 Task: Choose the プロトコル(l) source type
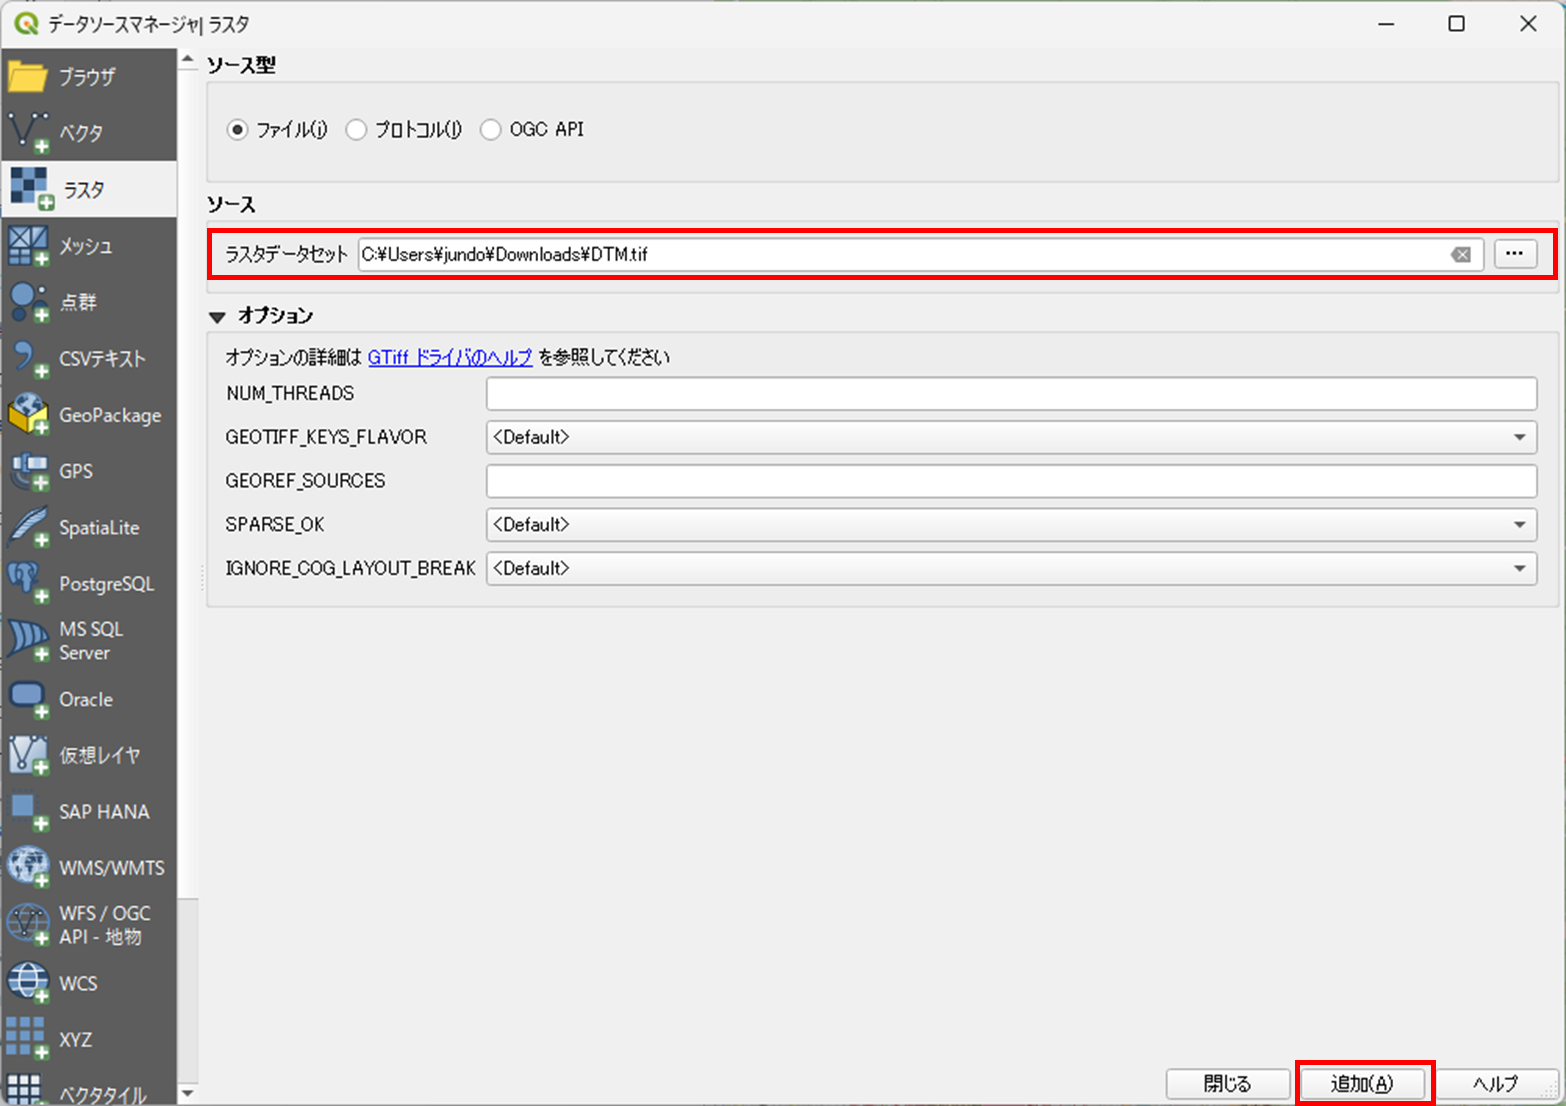point(356,129)
